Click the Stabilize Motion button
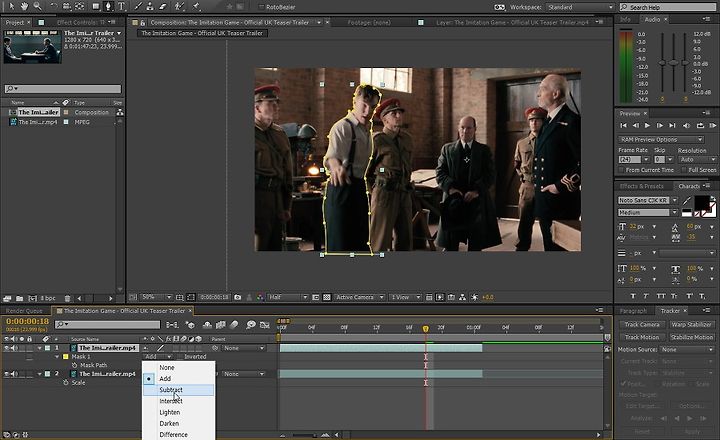Image resolution: width=720 pixels, height=440 pixels. 691,337
